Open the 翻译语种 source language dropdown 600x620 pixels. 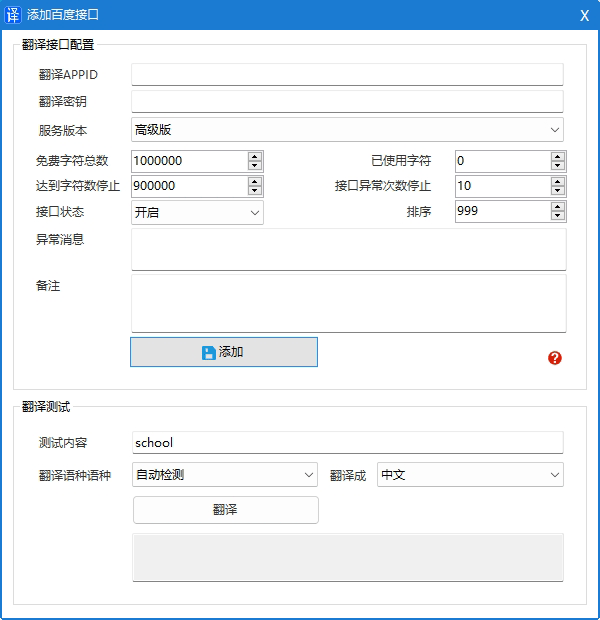pos(225,475)
